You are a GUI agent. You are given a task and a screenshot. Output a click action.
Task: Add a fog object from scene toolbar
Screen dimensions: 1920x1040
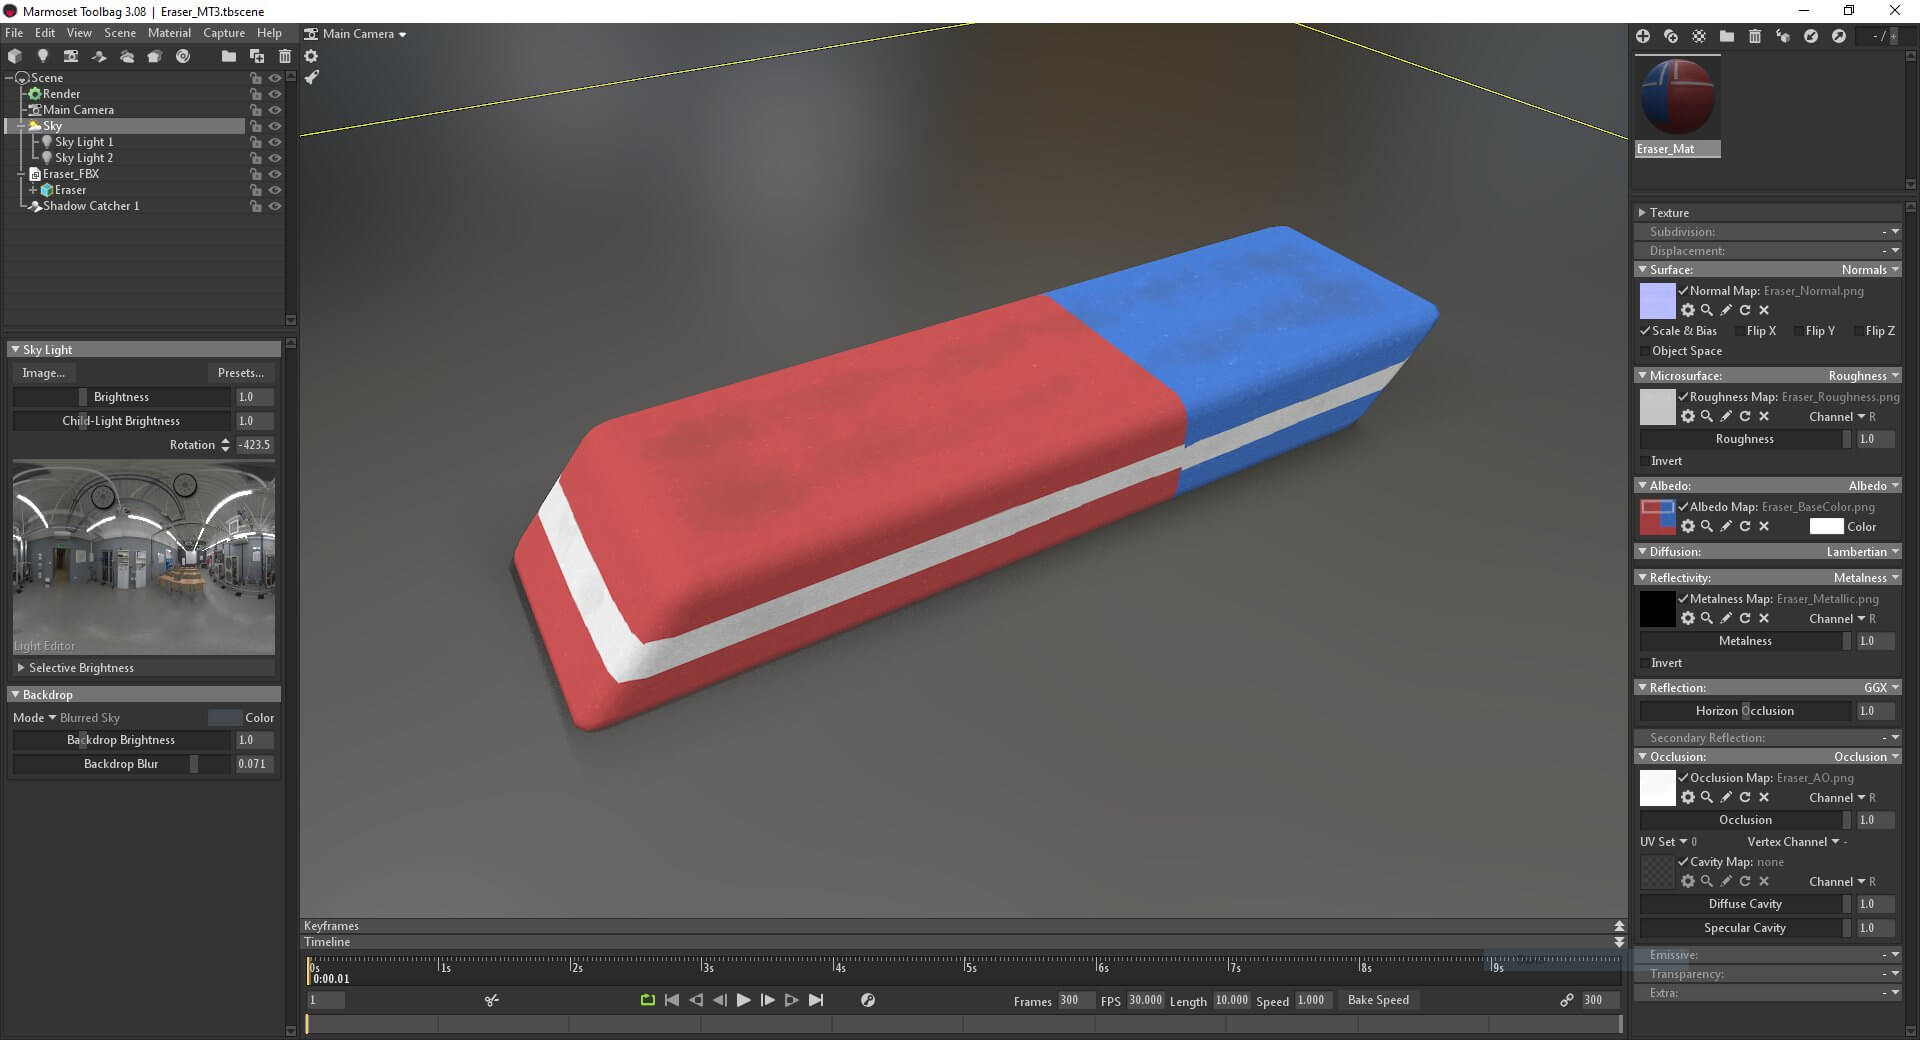coord(127,56)
